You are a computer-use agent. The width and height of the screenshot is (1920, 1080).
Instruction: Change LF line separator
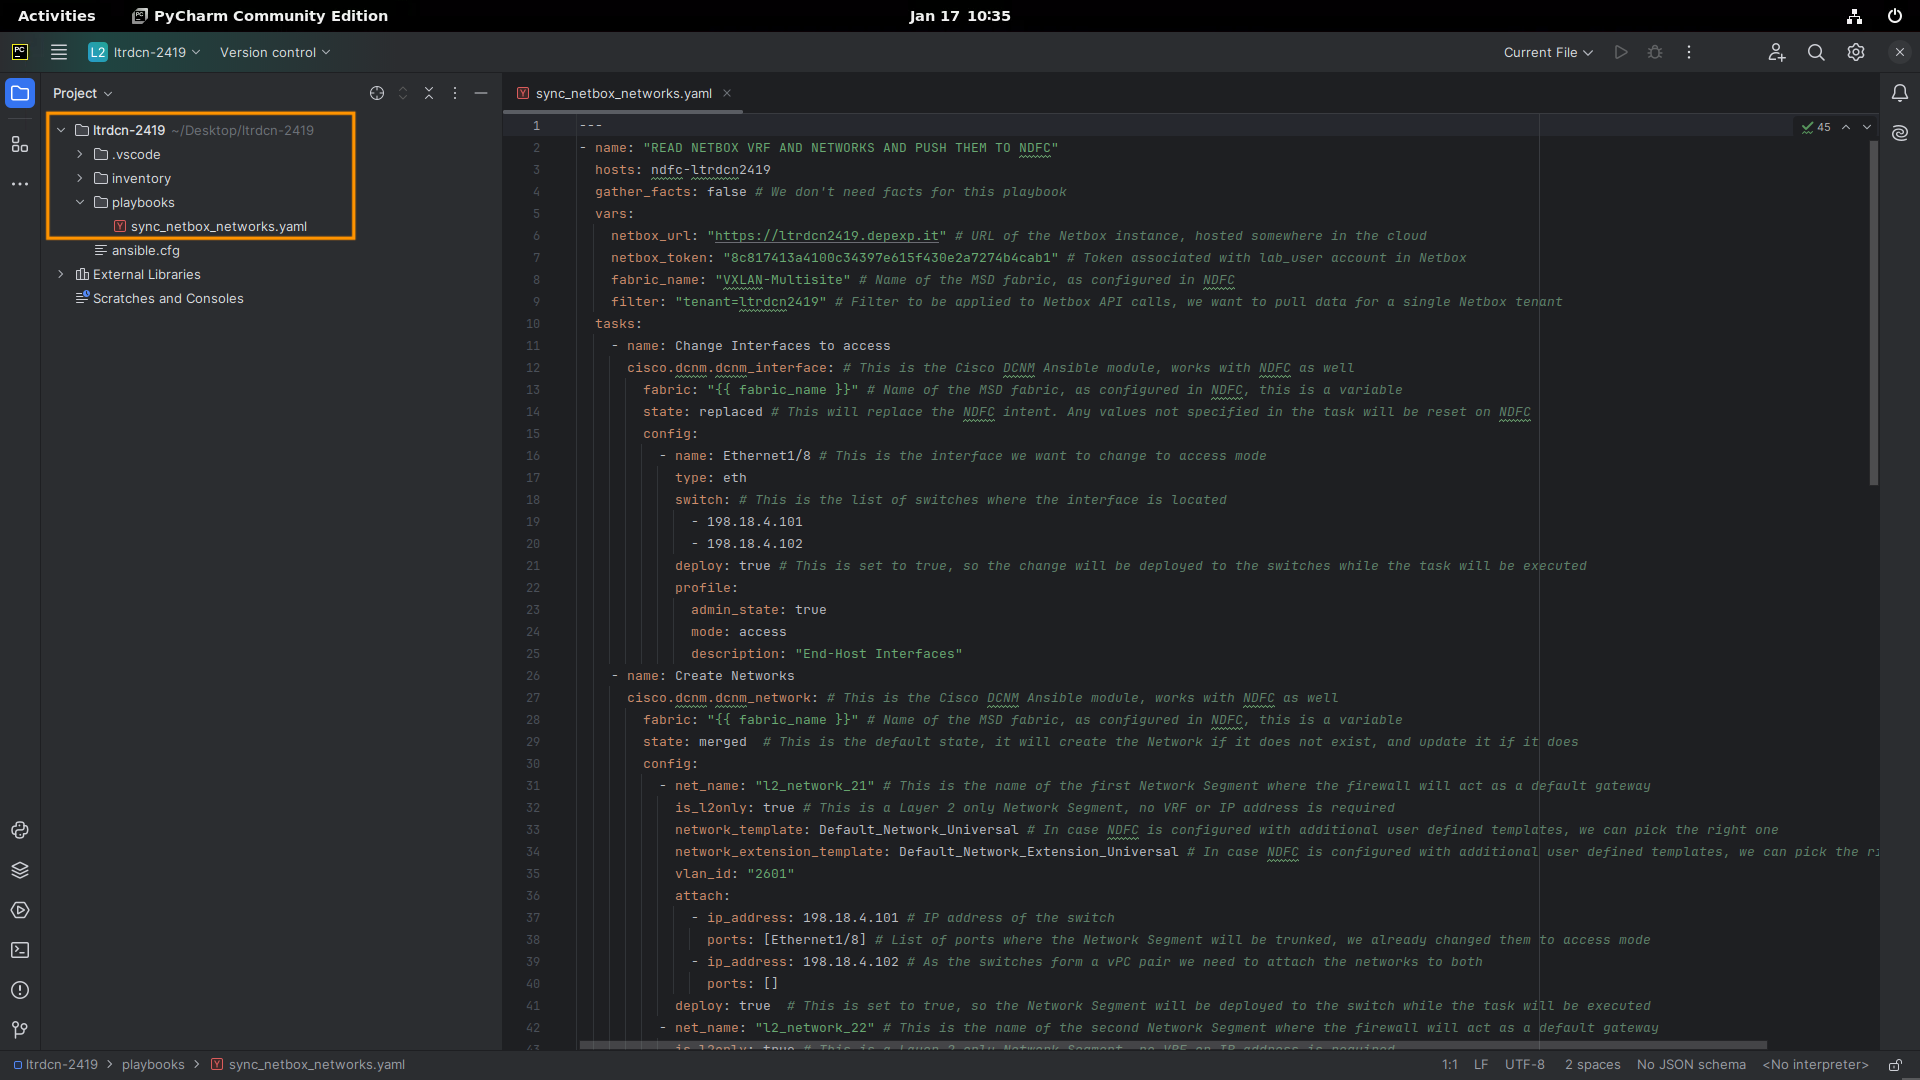pos(1481,1065)
